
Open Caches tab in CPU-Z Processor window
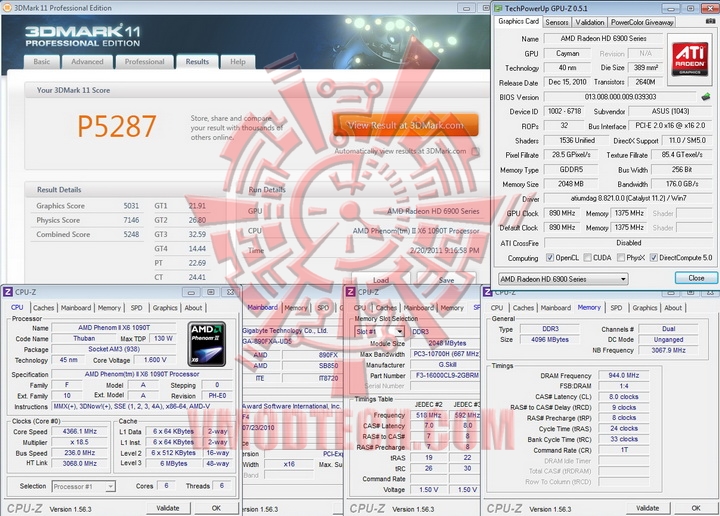pyautogui.click(x=44, y=308)
